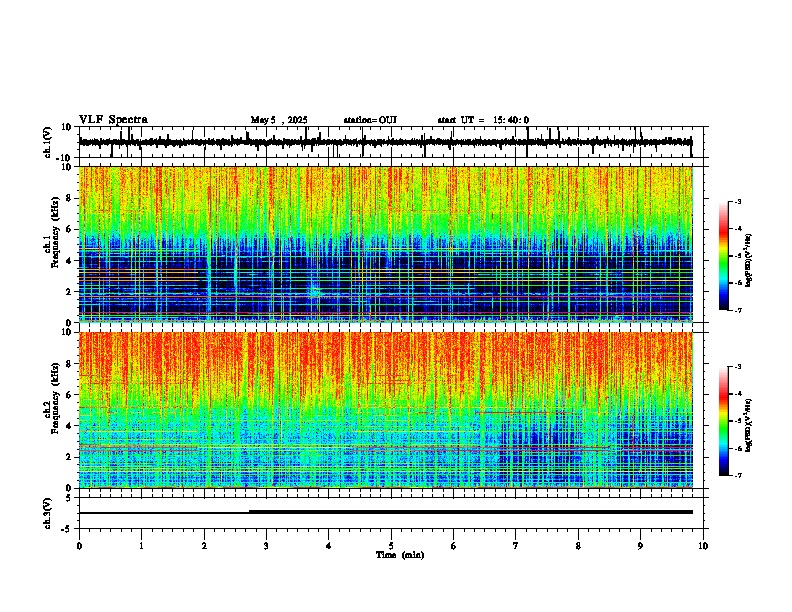This screenshot has height=612, width=792.
Task: Click time axis tick label "2"
Action: click(204, 546)
